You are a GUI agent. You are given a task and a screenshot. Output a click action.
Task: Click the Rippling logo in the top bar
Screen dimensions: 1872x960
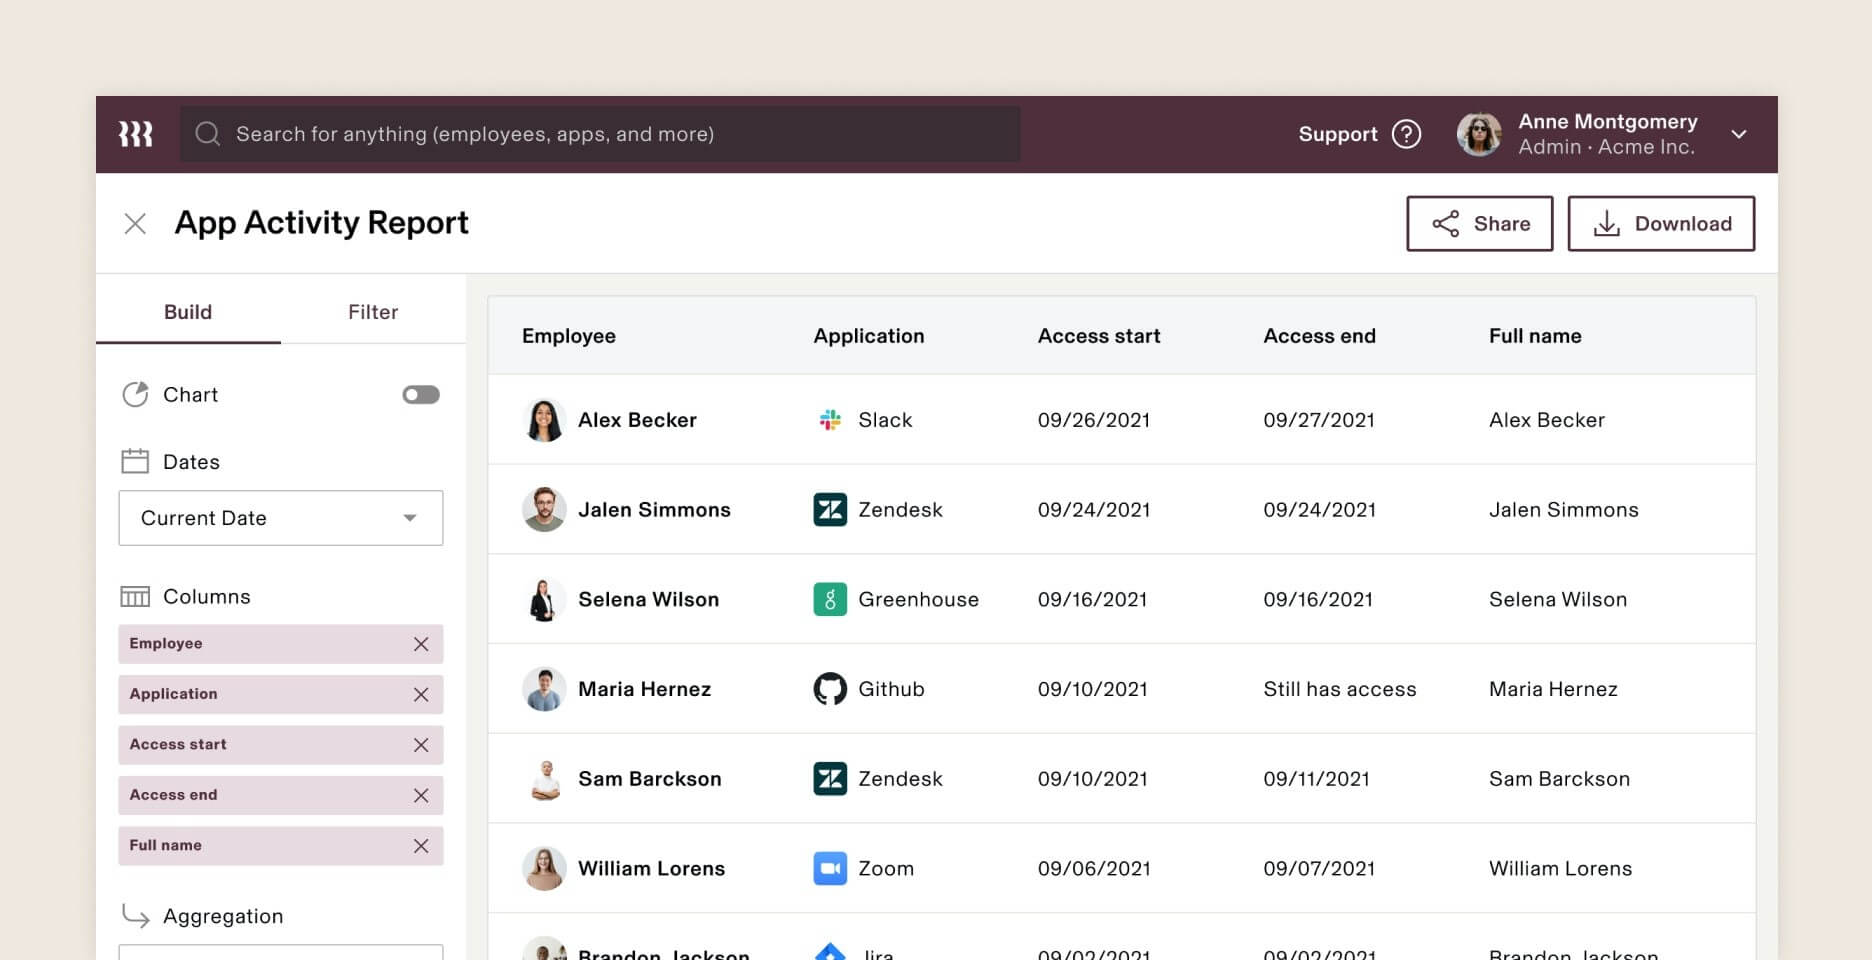[x=136, y=134]
